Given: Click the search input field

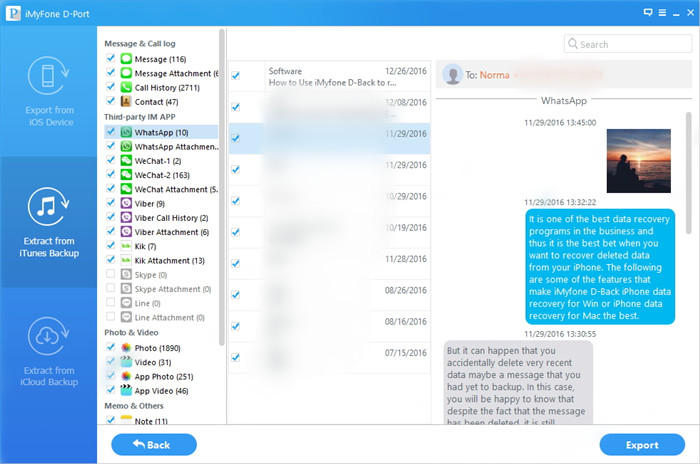Looking at the screenshot, I should pos(628,44).
